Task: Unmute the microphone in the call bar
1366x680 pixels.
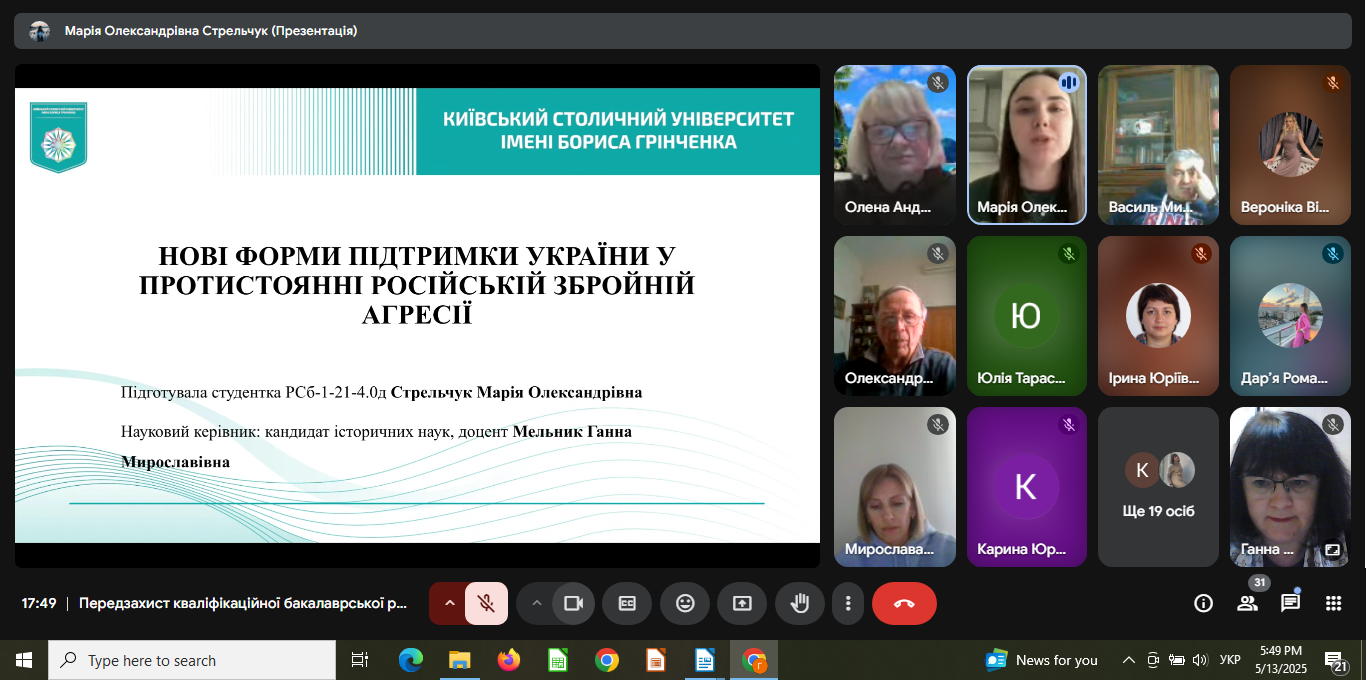Action: (486, 604)
